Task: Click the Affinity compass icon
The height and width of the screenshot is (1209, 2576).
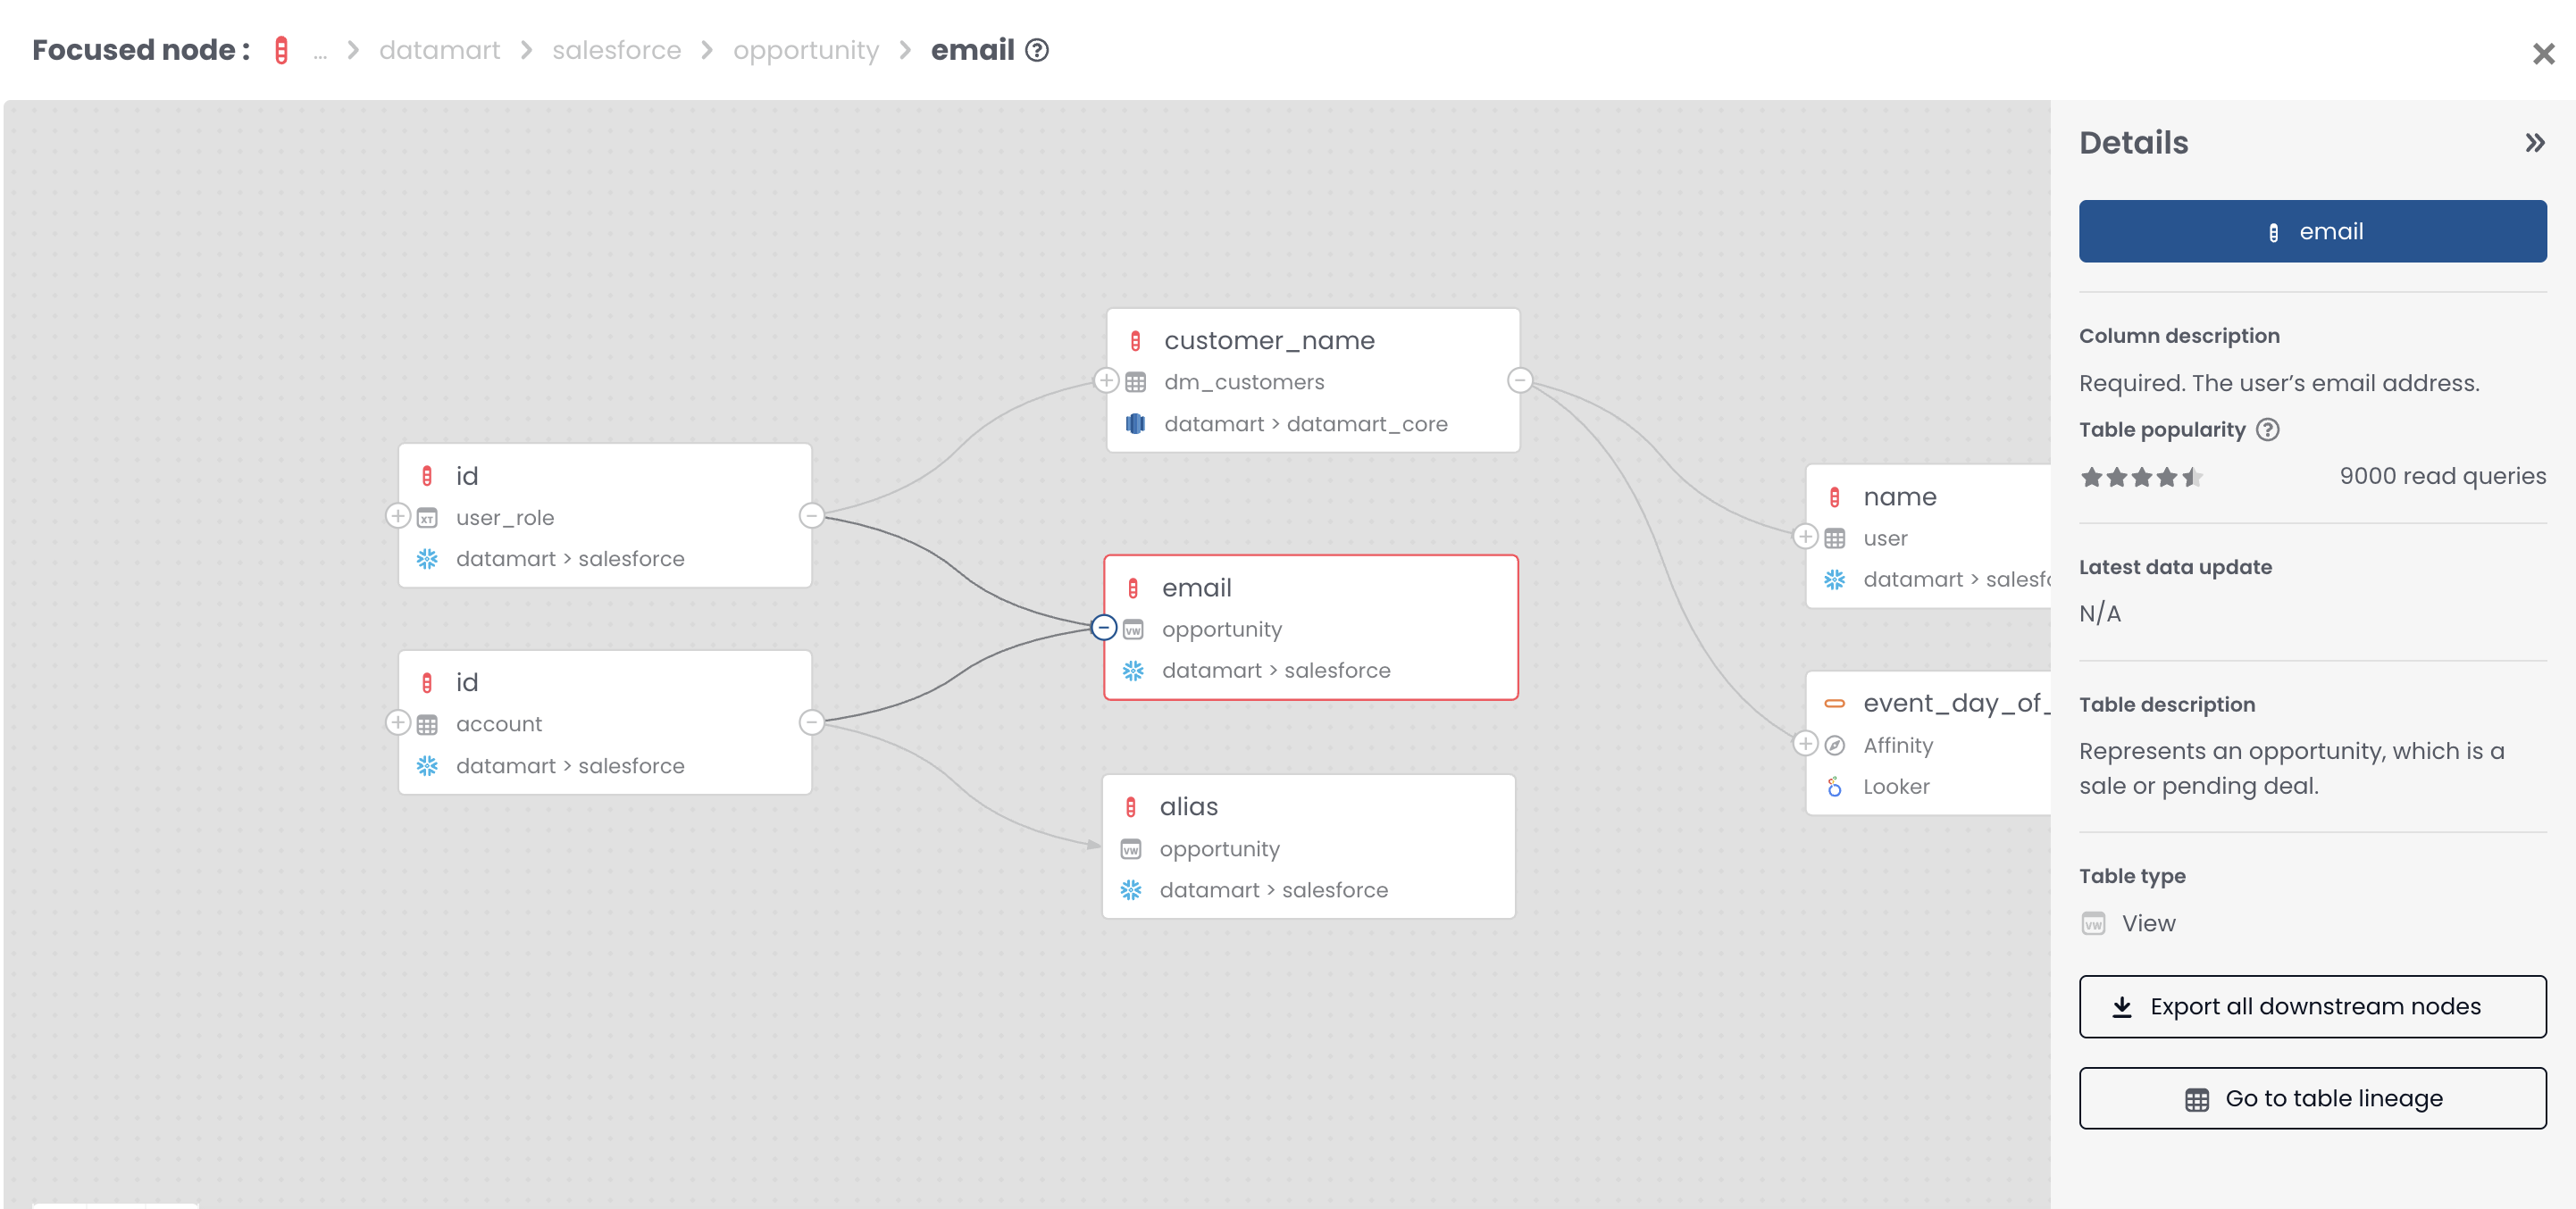Action: [x=1833, y=745]
